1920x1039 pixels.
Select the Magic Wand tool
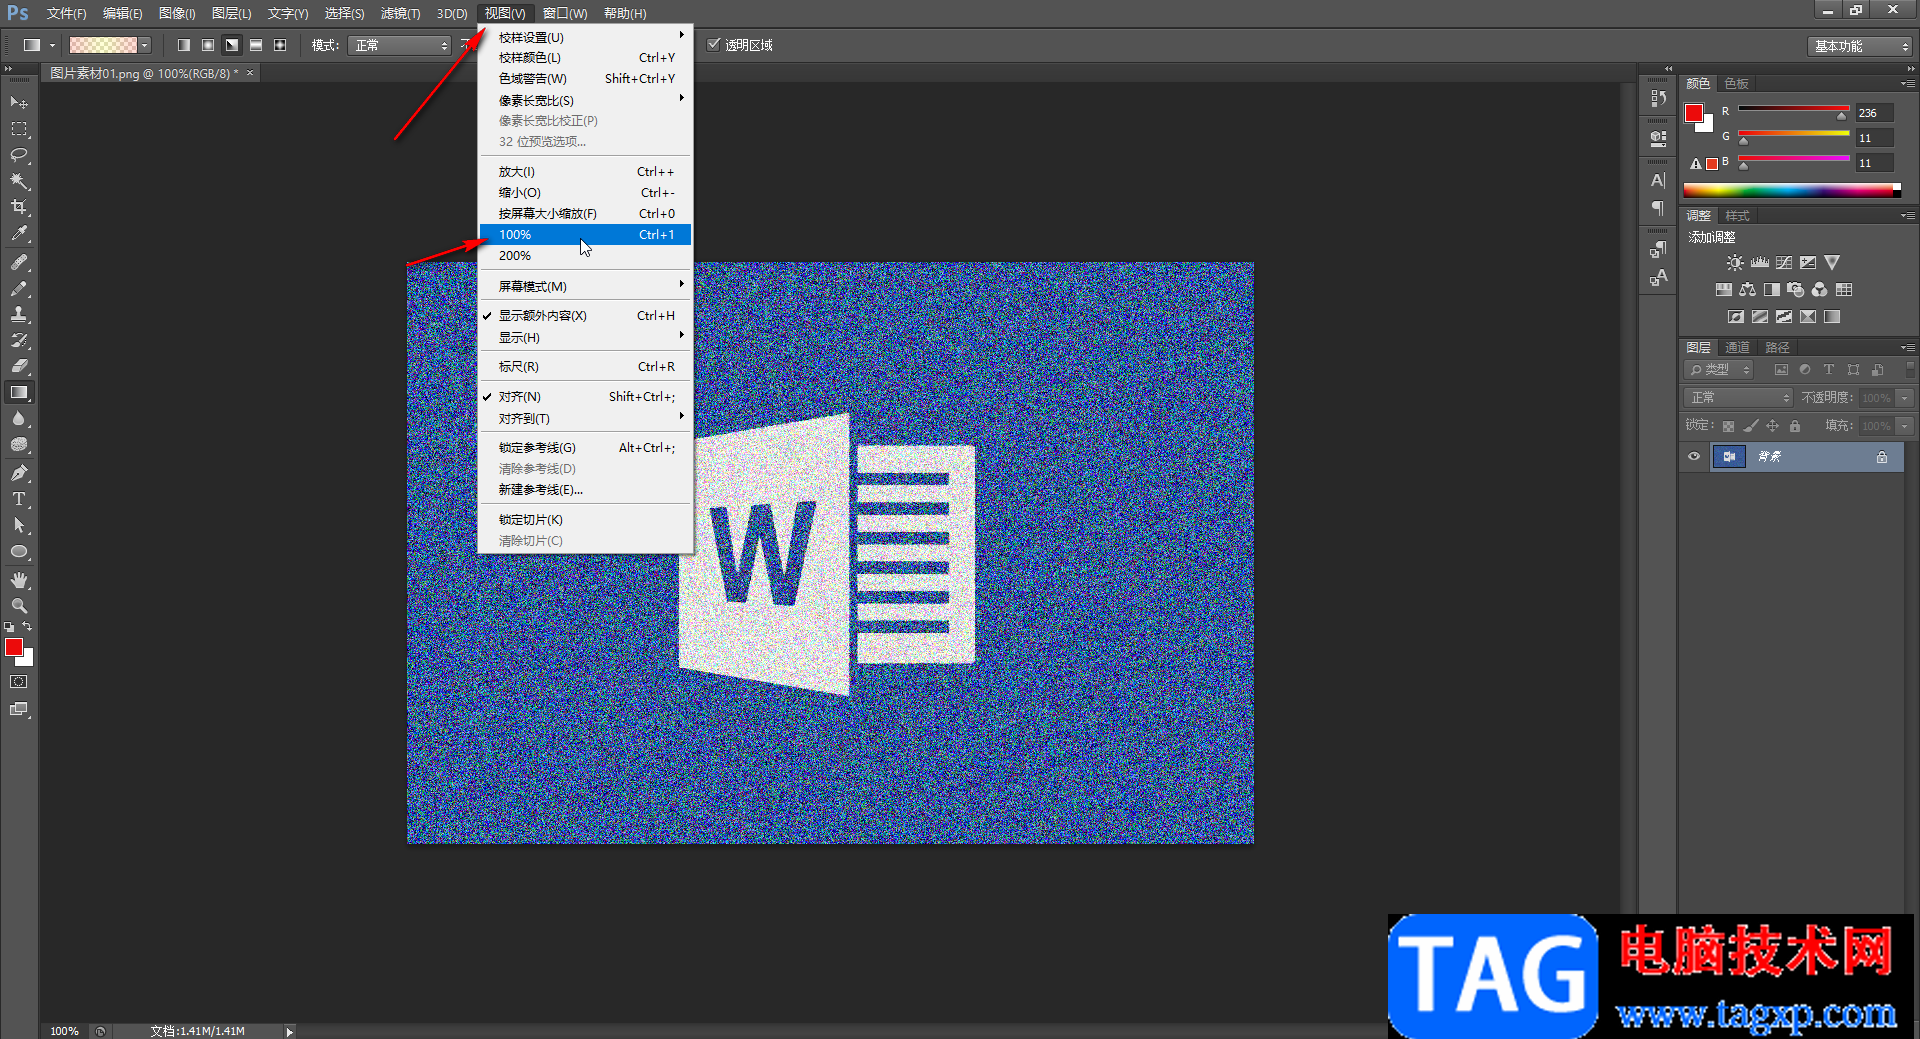(x=19, y=181)
